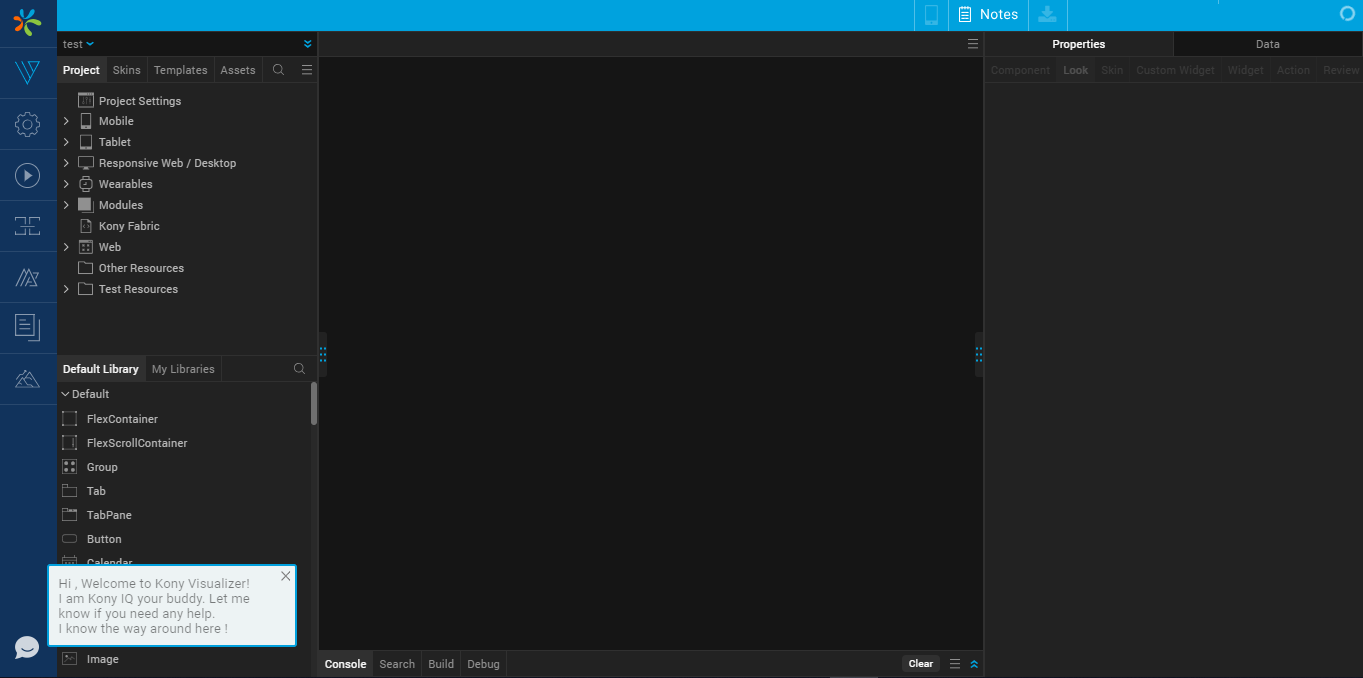Open the Visualizer V icon in sidebar
Image resolution: width=1363 pixels, height=678 pixels.
28,73
